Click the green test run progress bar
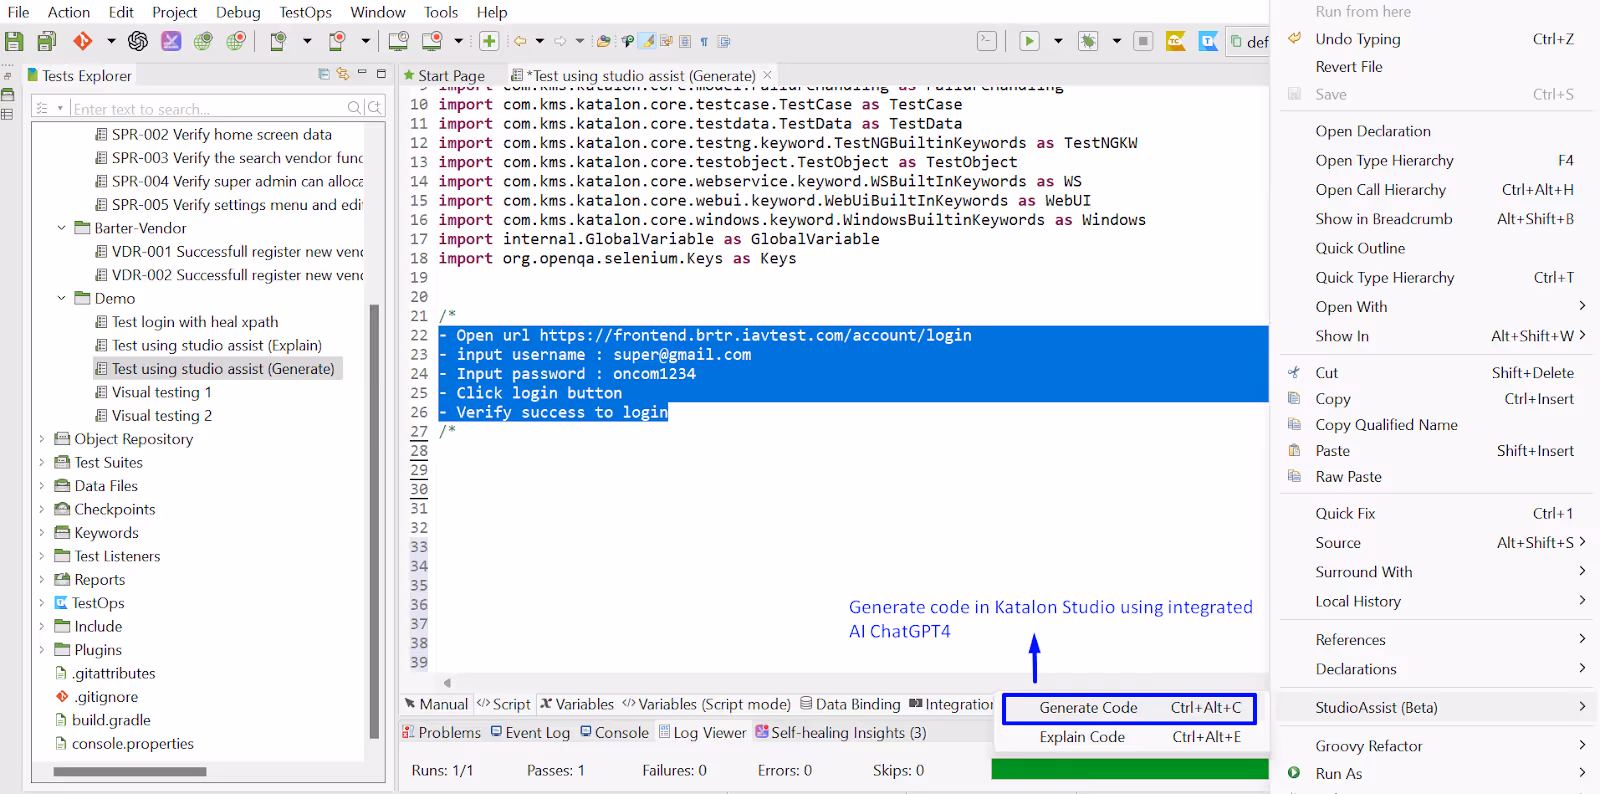Viewport: 1600px width, 794px height. 1130,768
